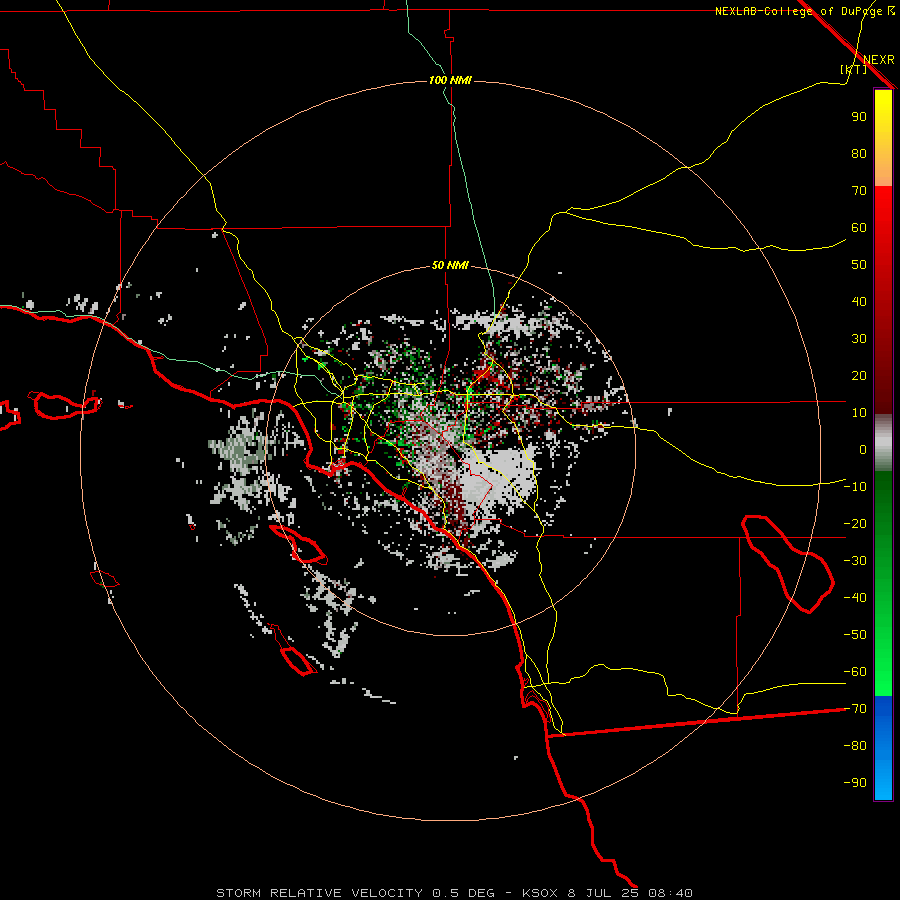900x900 pixels.
Task: Click the 70 label on the velocity scale
Action: [x=859, y=191]
